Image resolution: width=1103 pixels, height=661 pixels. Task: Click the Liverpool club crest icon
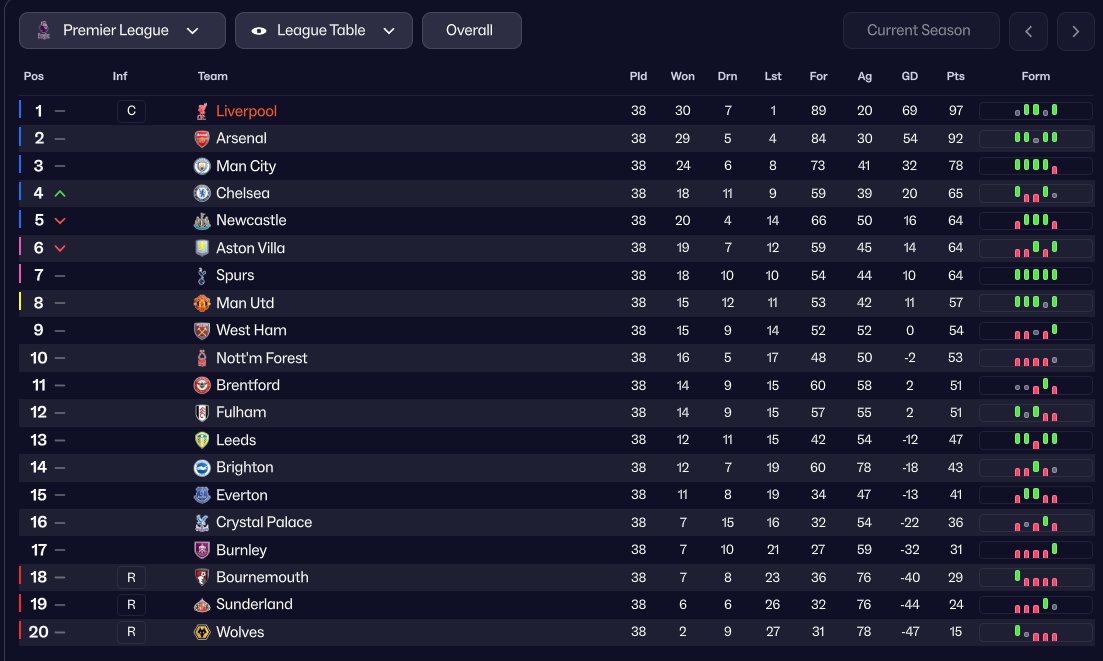click(202, 111)
